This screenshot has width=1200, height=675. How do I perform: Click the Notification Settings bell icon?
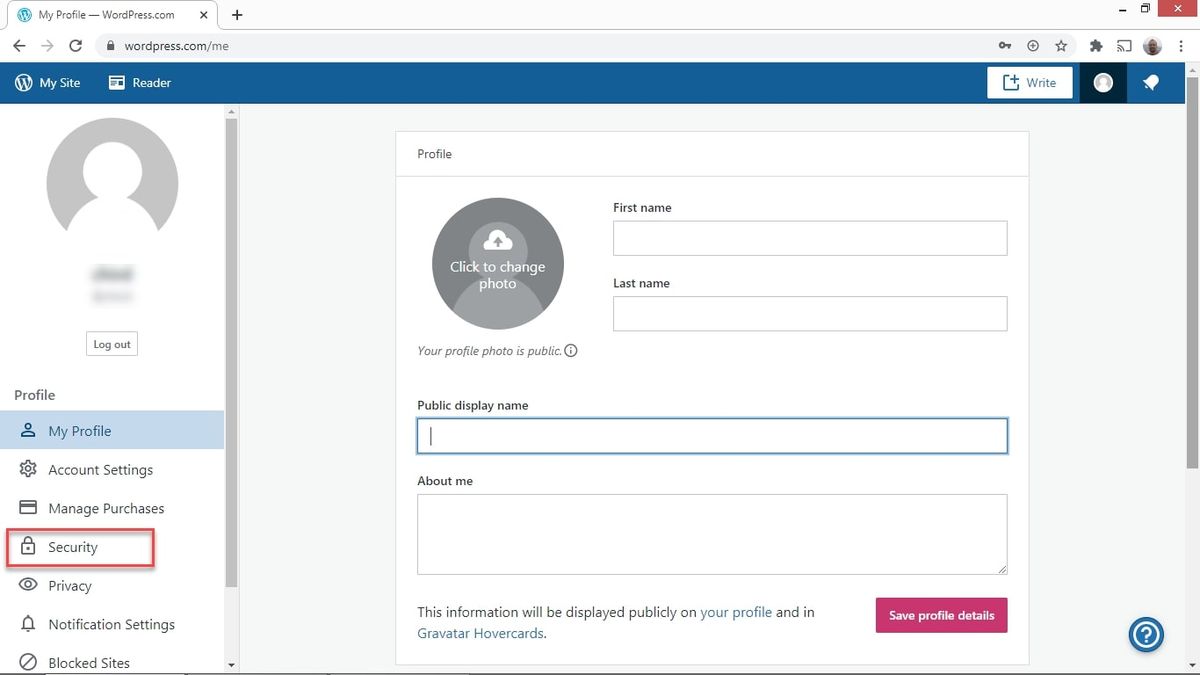point(27,624)
